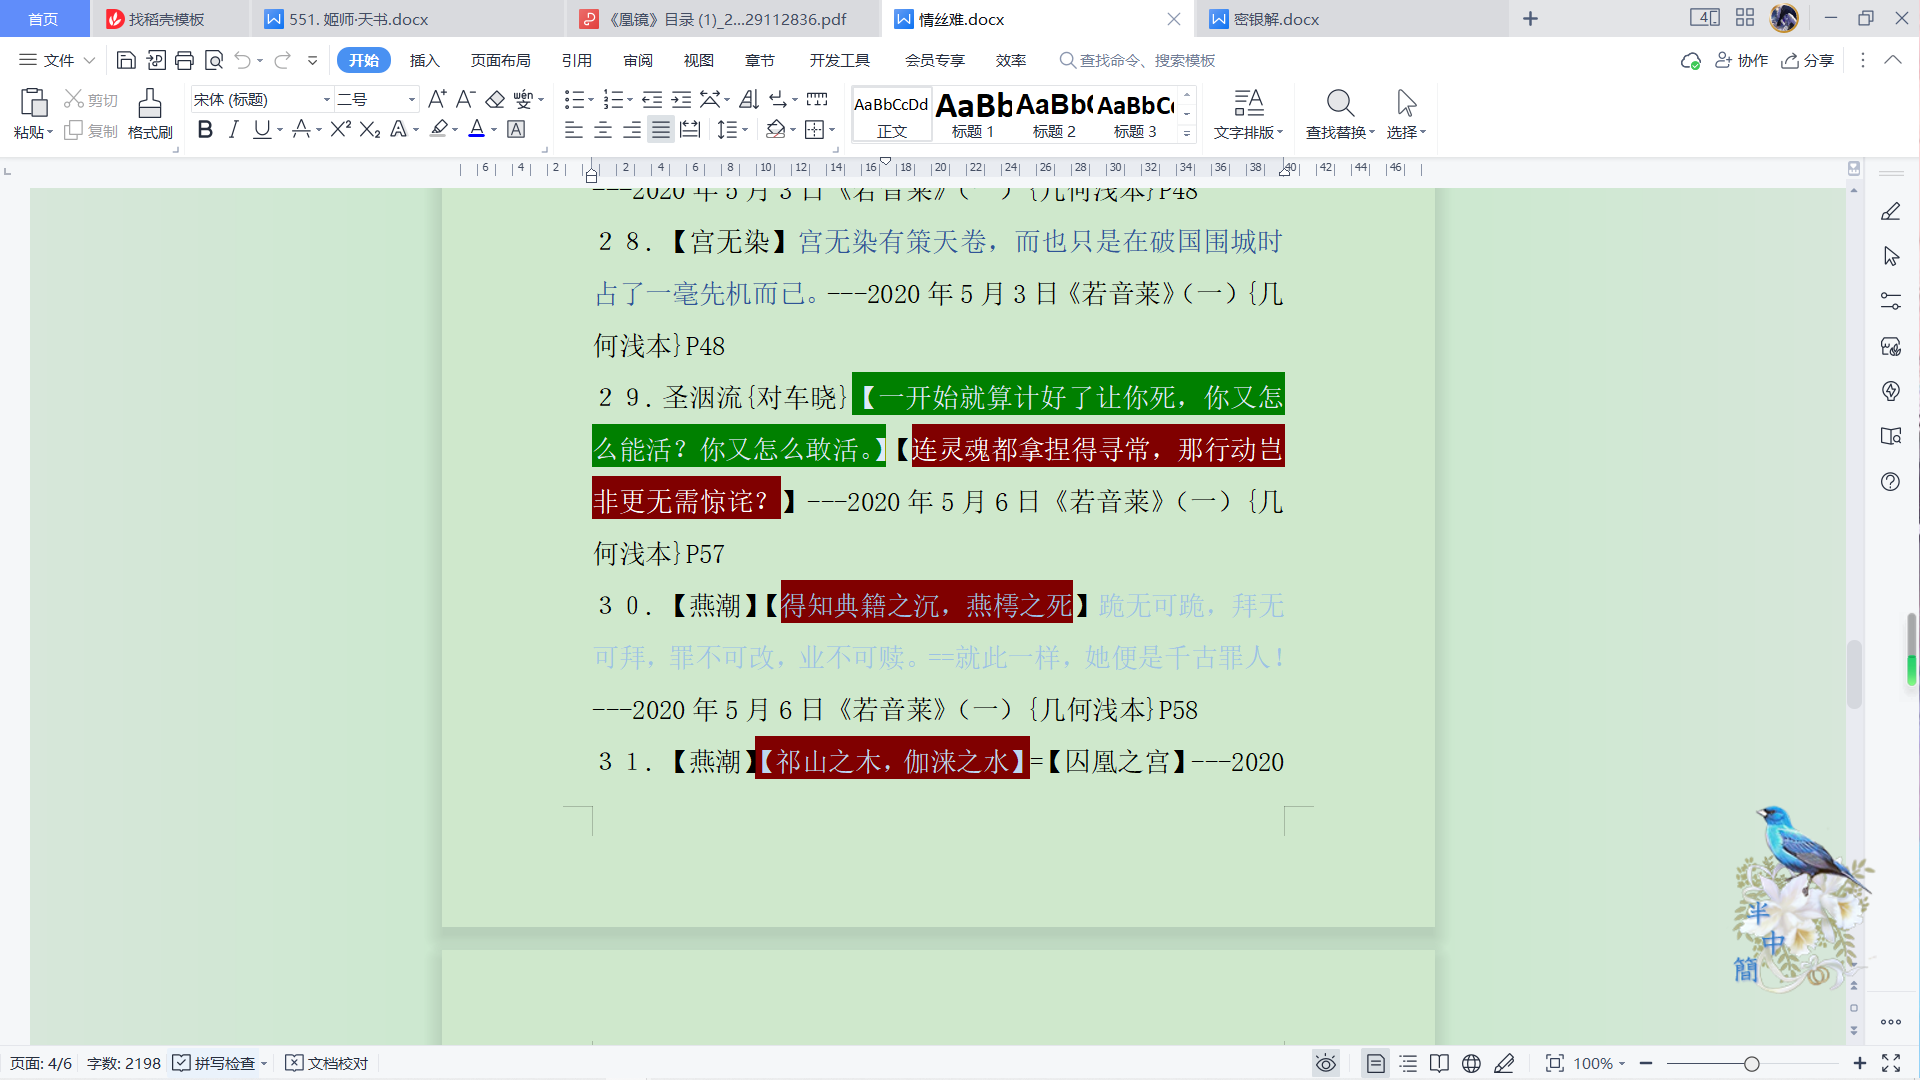Toggle Italic formatting

(x=233, y=130)
